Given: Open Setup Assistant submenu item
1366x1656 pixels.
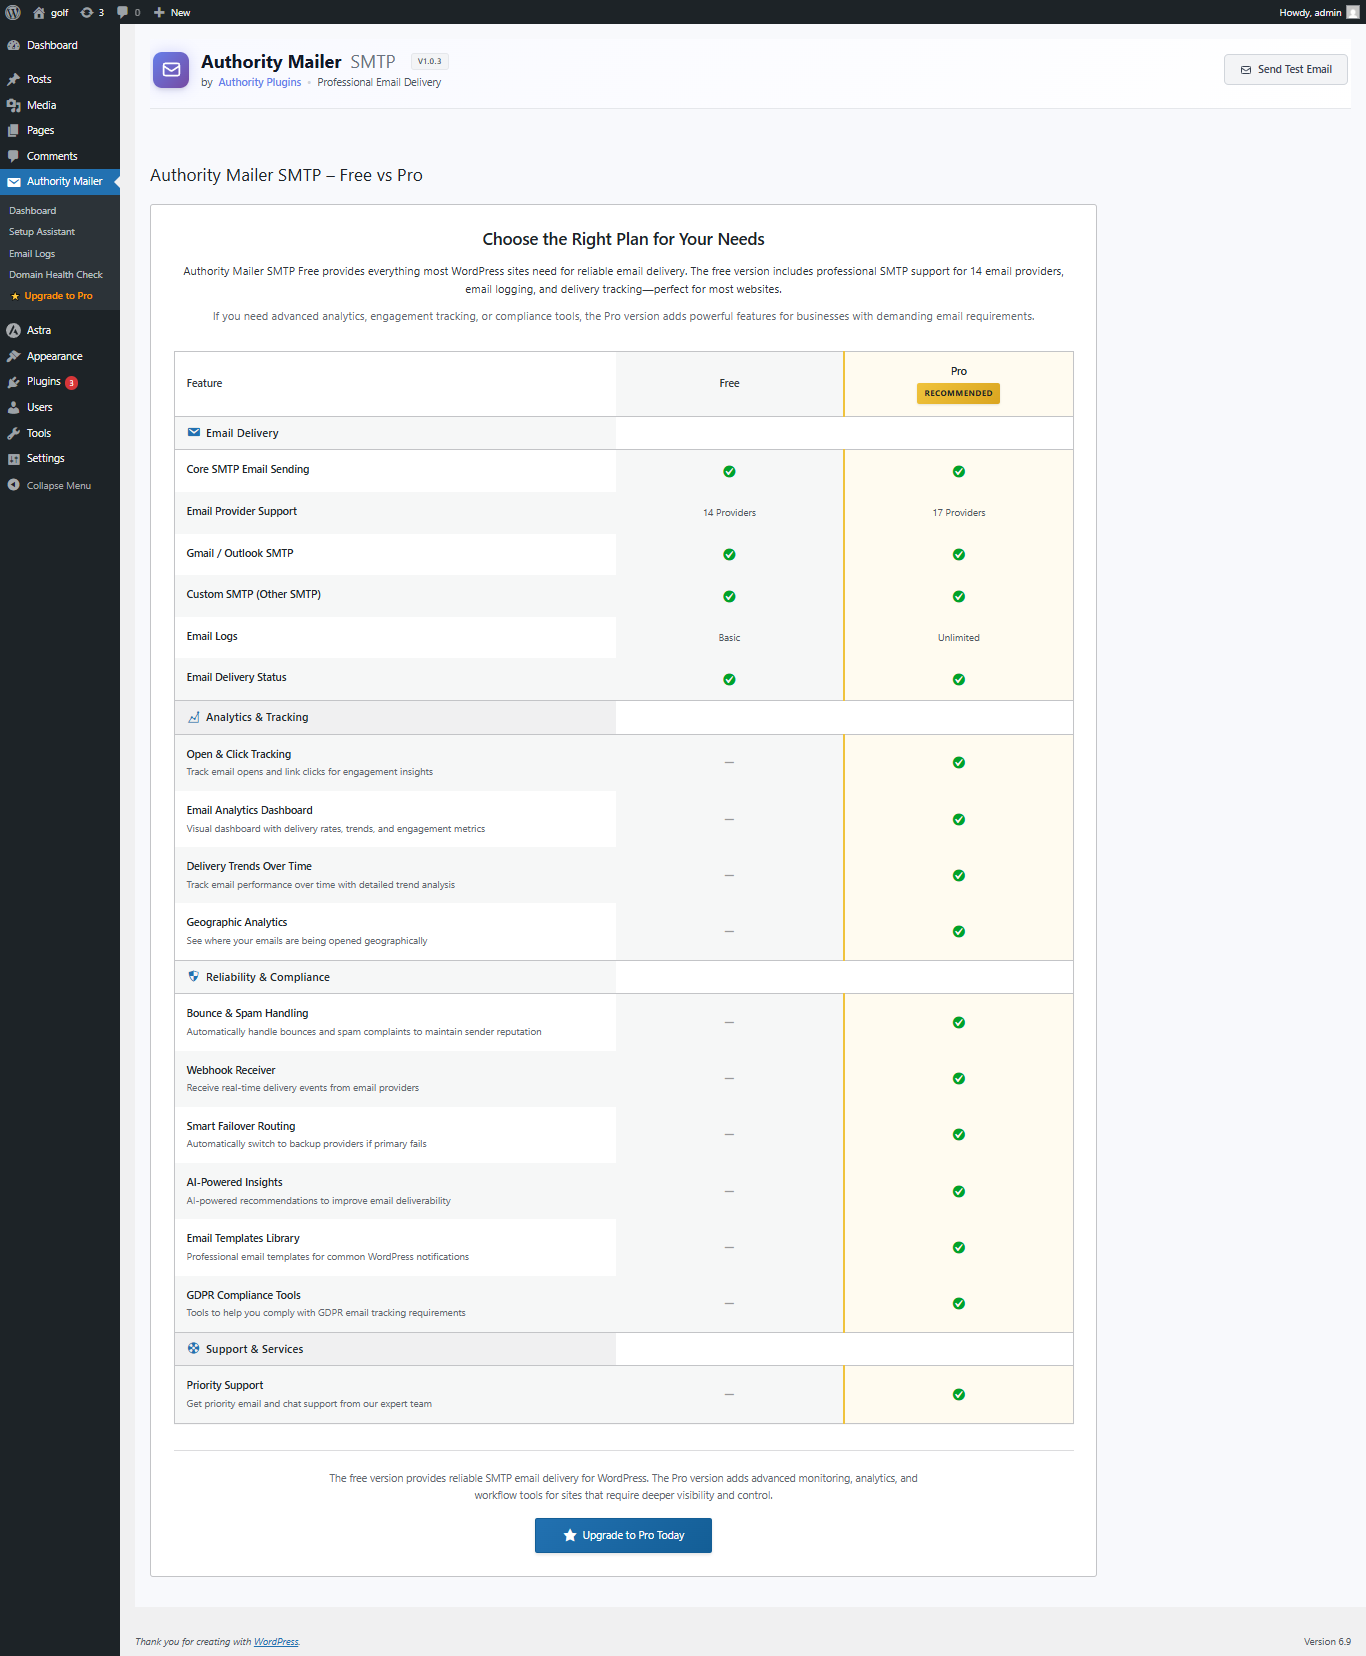Looking at the screenshot, I should tap(42, 232).
